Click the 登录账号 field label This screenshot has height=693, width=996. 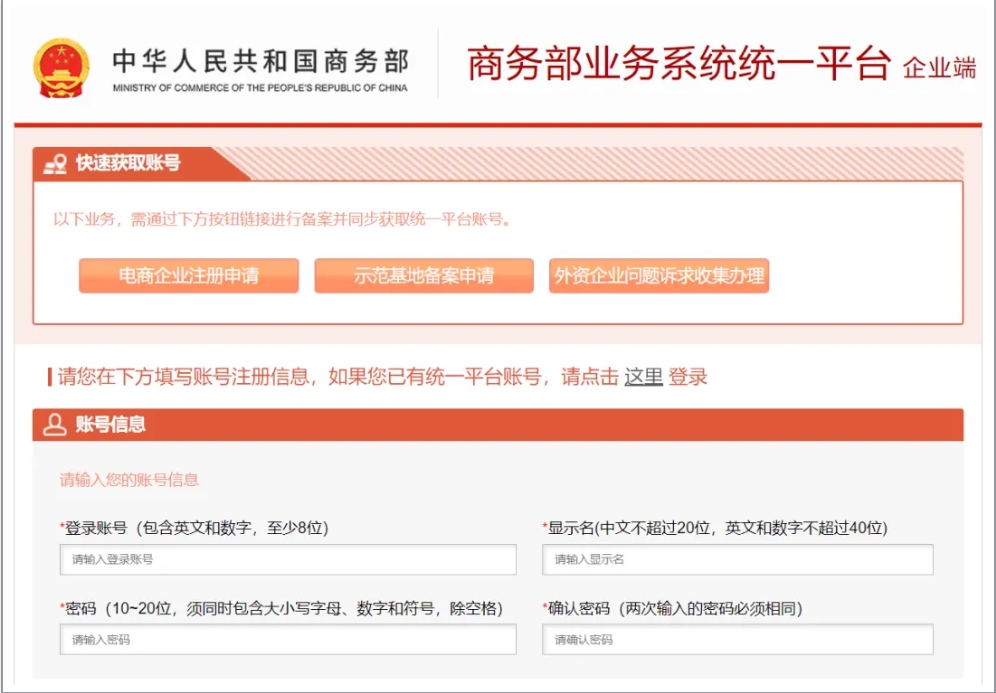coord(194,528)
